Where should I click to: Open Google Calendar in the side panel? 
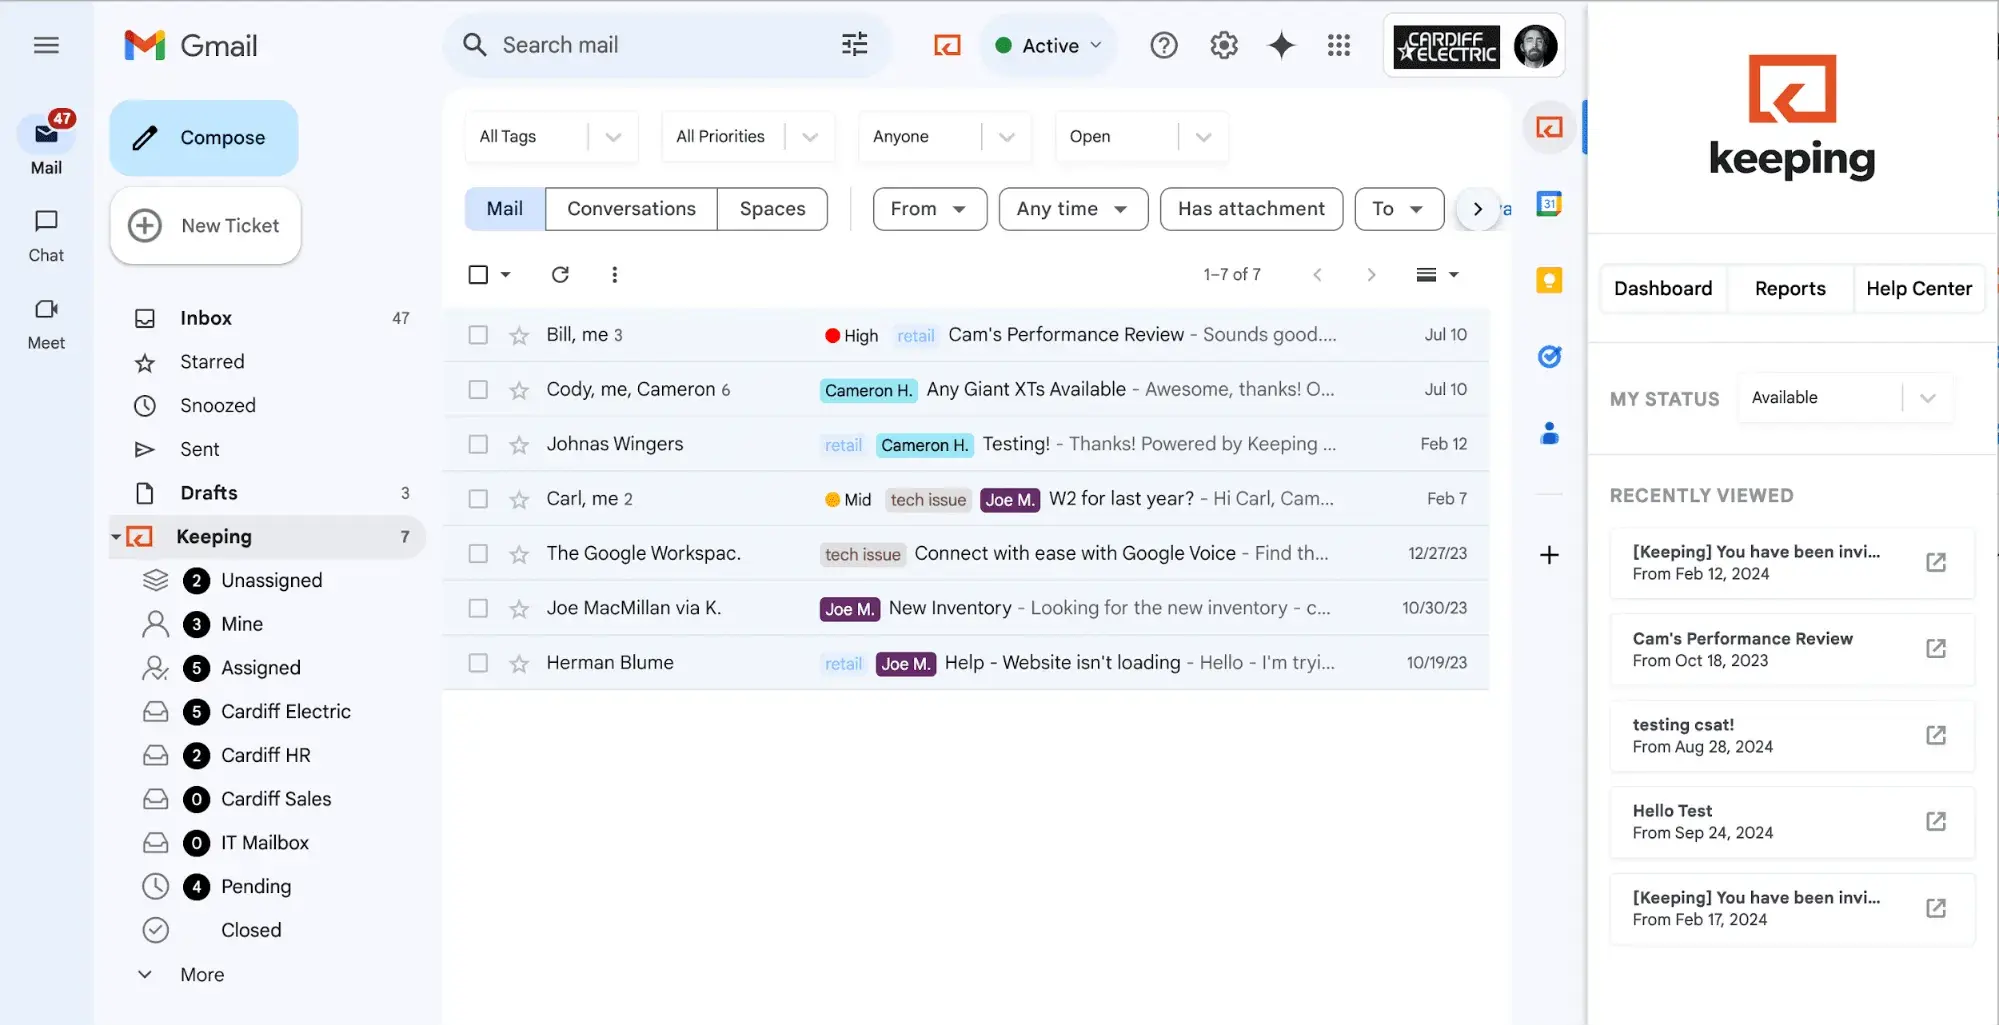[x=1549, y=204]
